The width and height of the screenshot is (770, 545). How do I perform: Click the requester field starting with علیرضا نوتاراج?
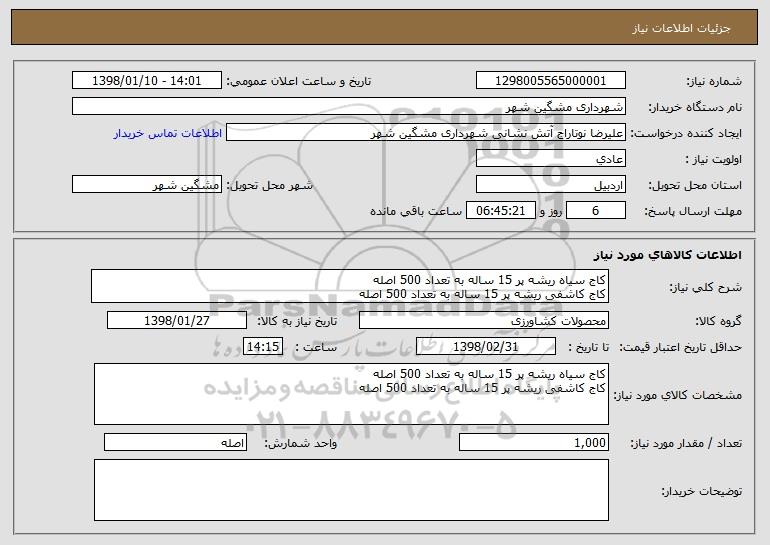(x=426, y=133)
